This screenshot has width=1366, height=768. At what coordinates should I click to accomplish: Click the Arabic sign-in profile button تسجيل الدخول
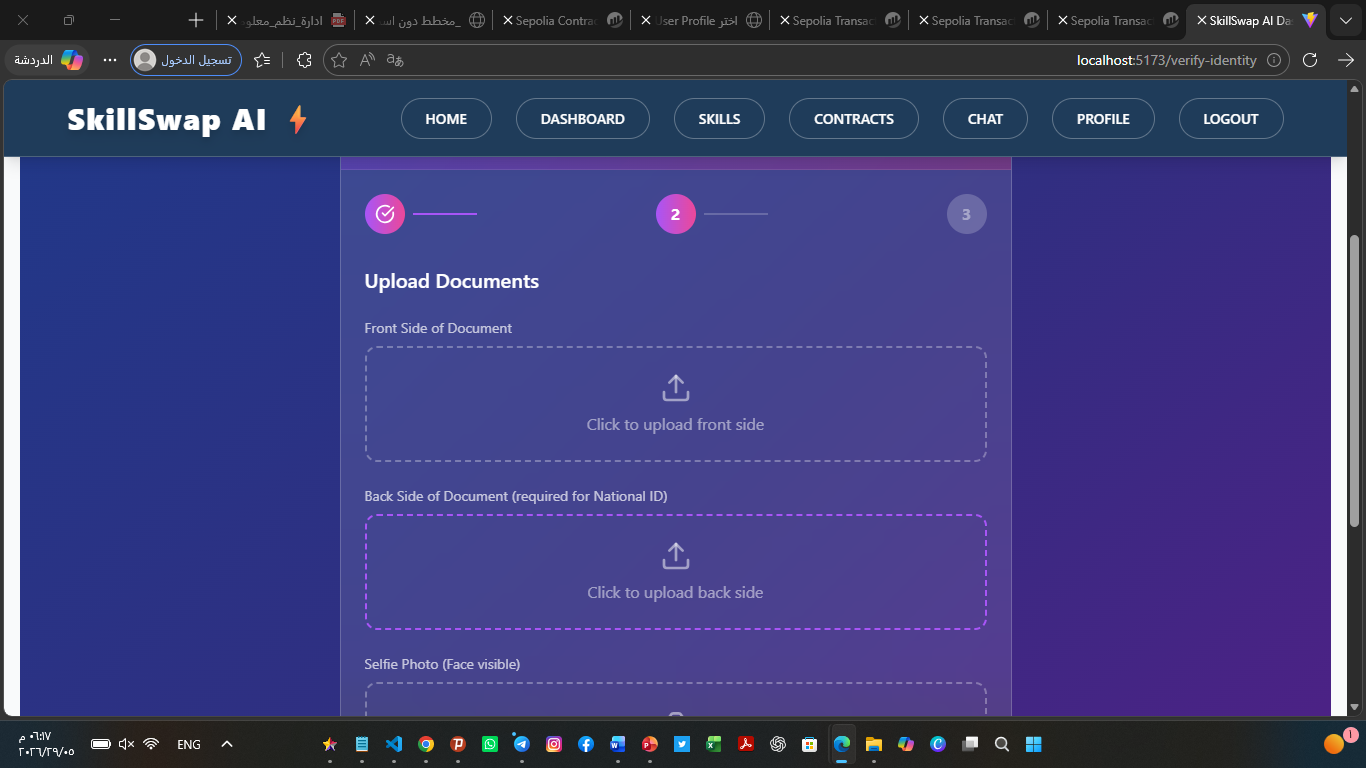186,60
